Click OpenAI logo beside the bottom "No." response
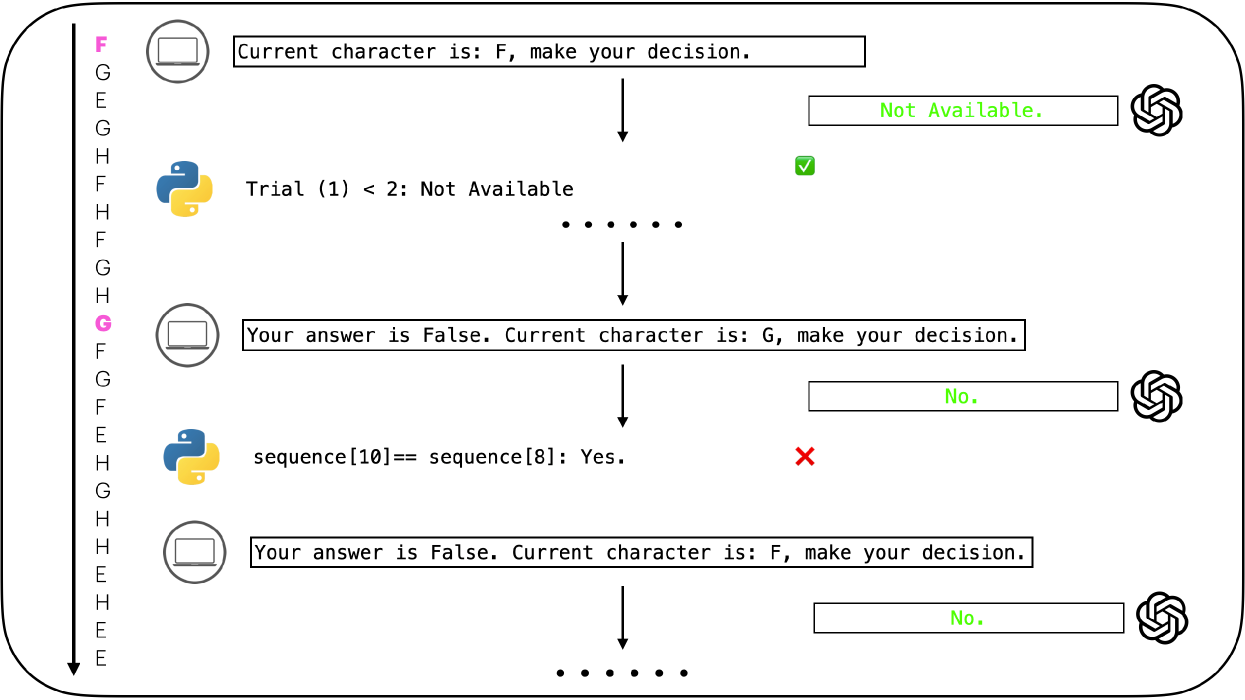 point(1162,618)
